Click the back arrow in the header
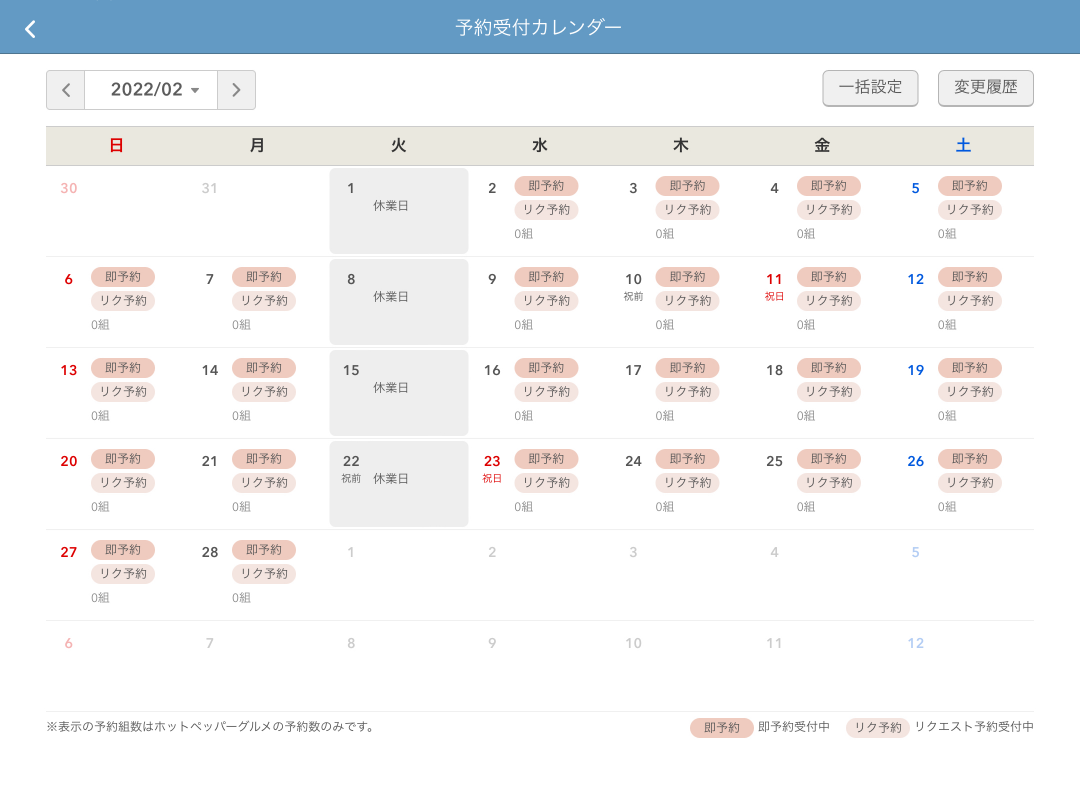The width and height of the screenshot is (1080, 794). 30,27
